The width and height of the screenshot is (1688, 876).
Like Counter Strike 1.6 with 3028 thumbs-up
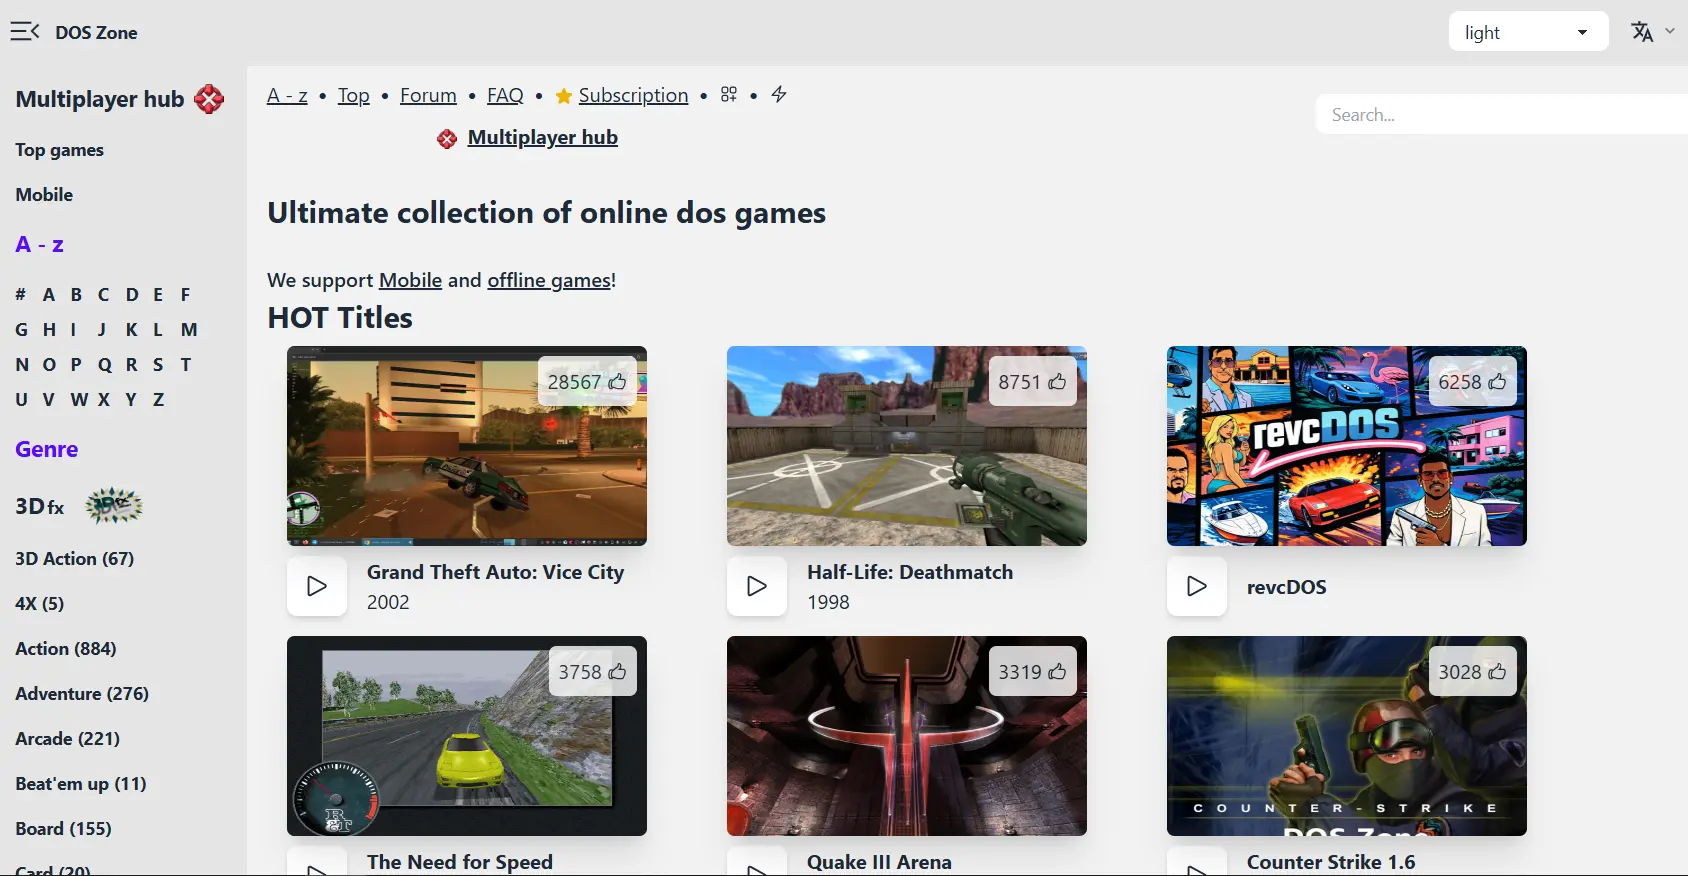(x=1472, y=671)
